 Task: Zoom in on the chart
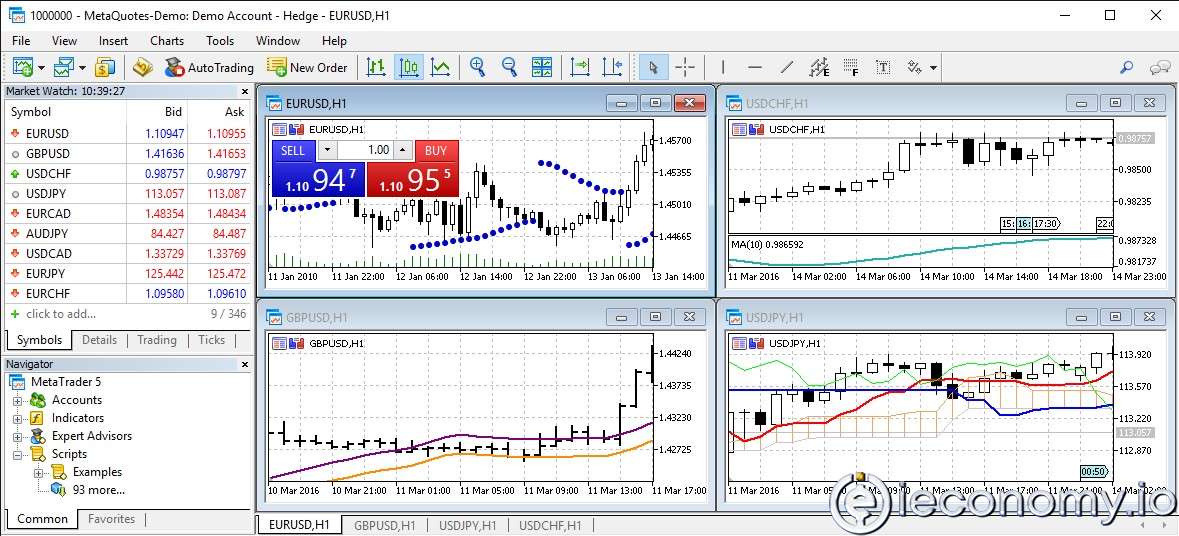pos(478,67)
